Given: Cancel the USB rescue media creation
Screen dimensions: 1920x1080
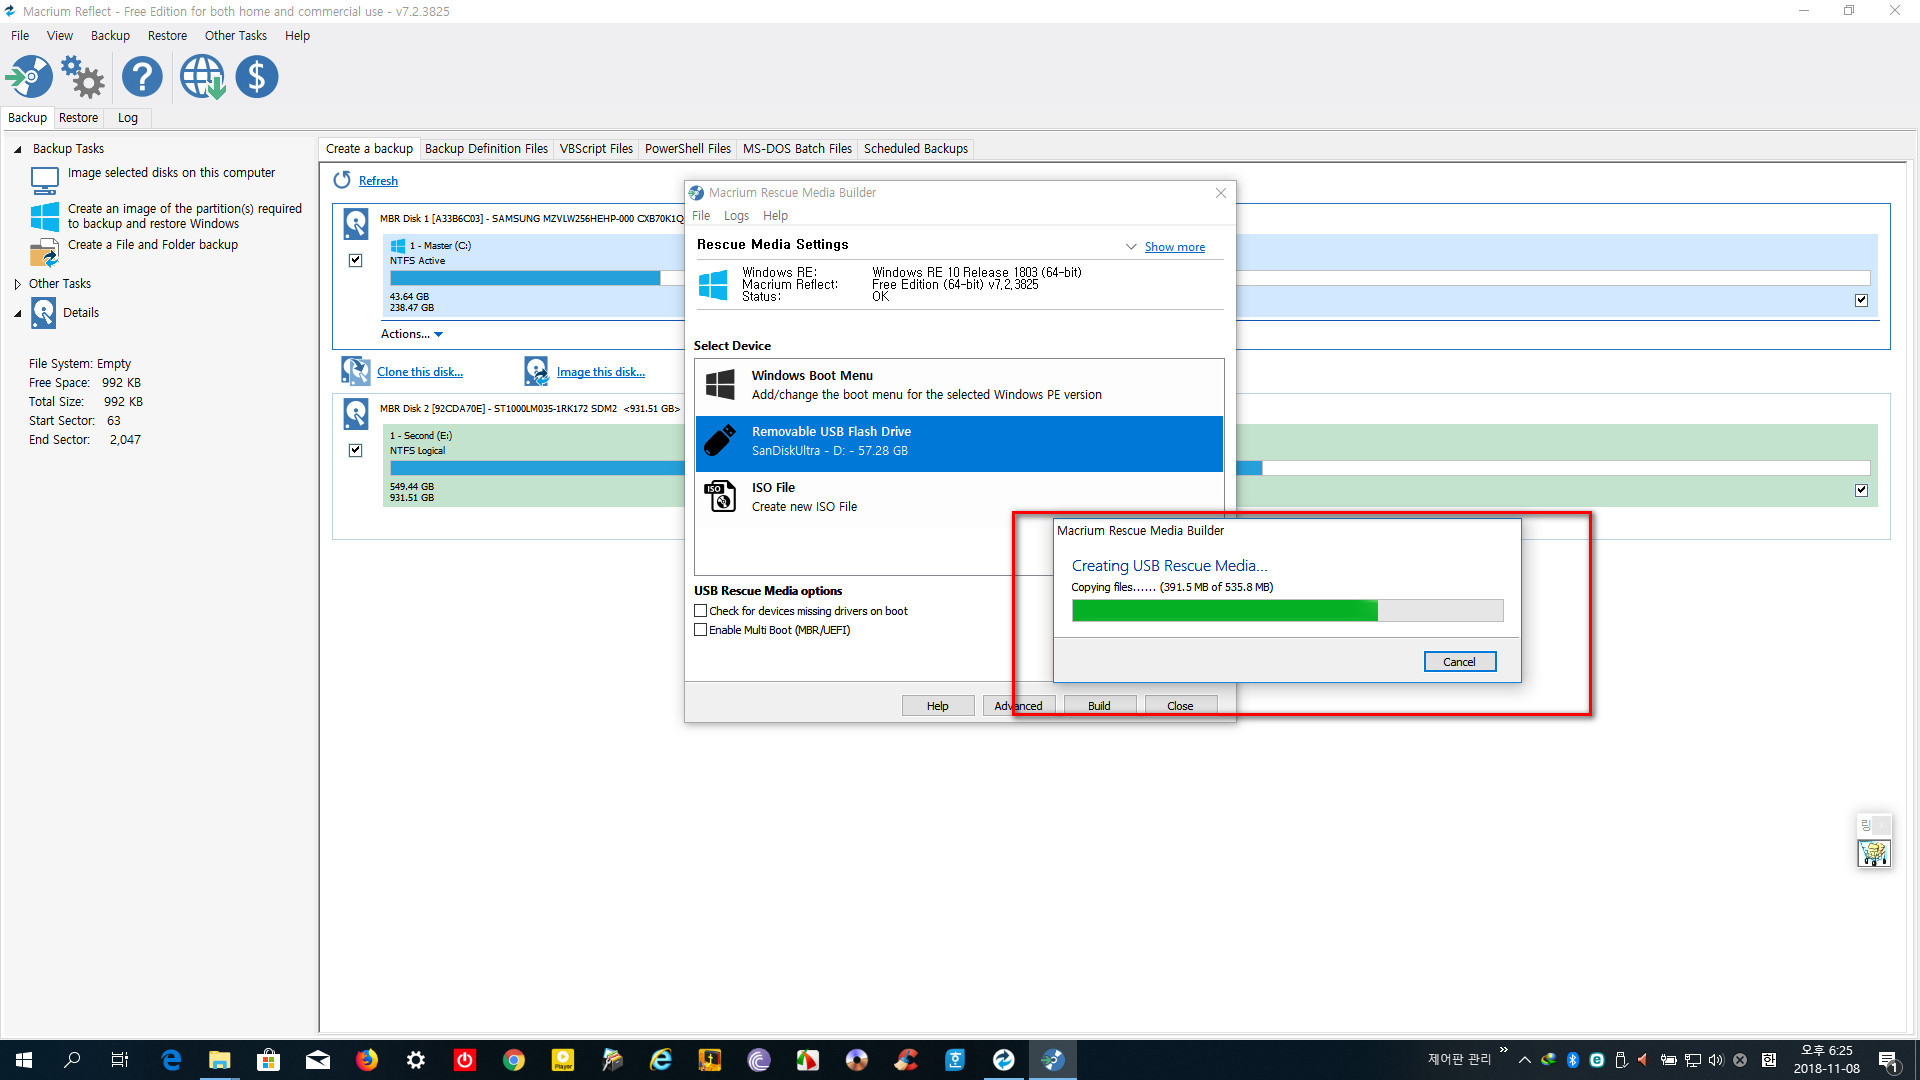Looking at the screenshot, I should tap(1459, 662).
